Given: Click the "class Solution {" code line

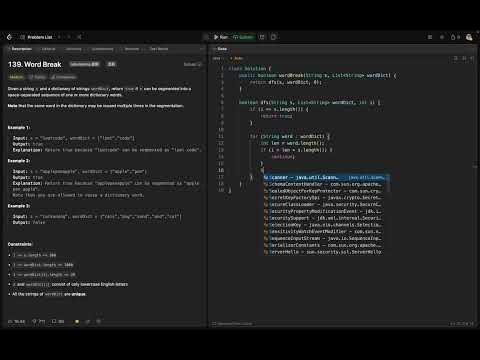Looking at the screenshot, I should coord(250,69).
